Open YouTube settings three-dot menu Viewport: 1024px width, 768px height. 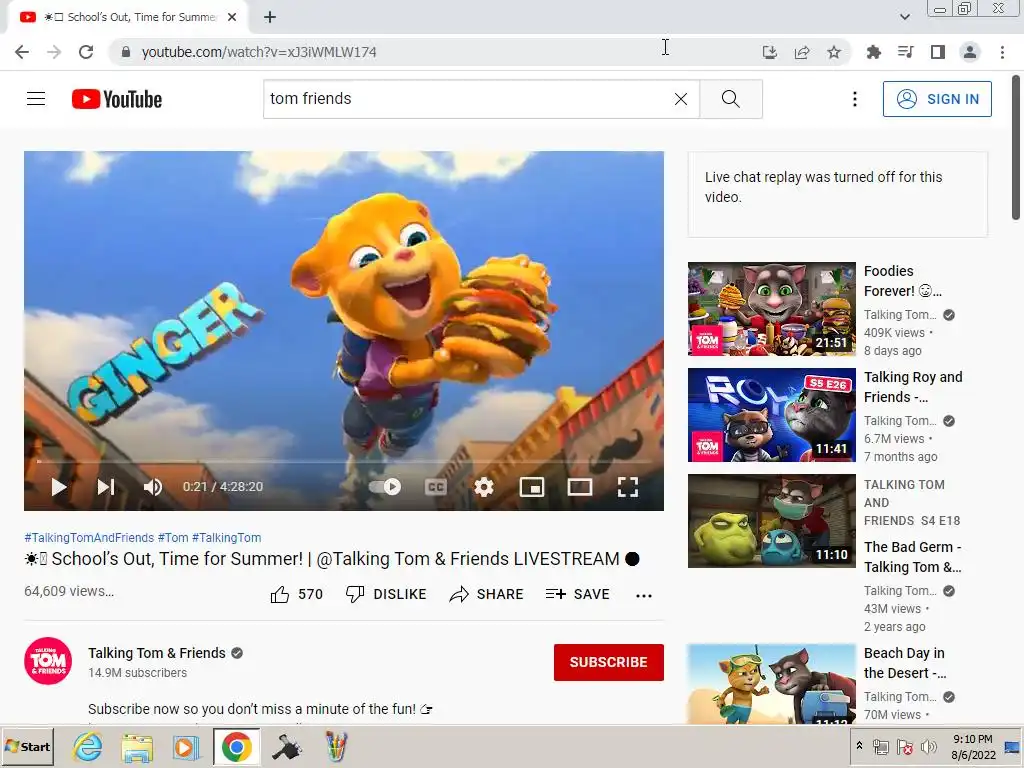click(854, 99)
